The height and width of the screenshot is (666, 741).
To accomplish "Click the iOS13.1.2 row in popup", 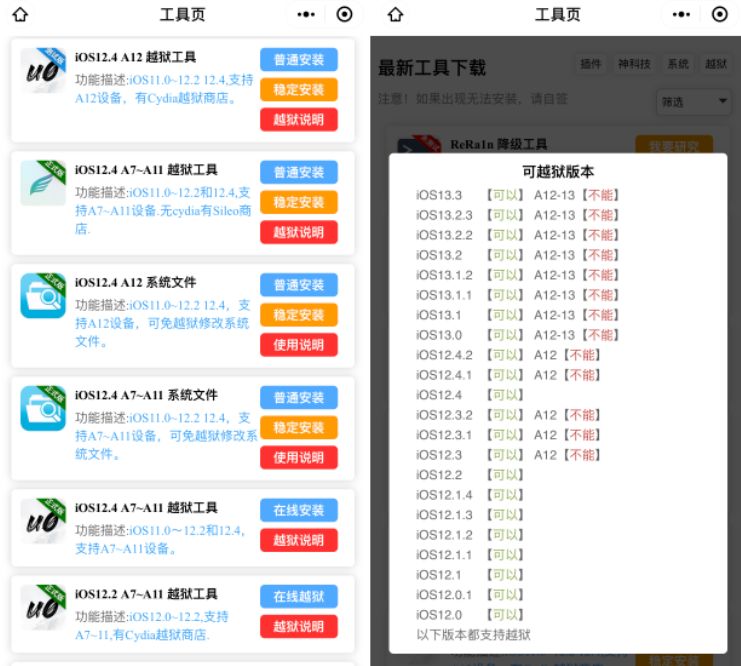I will 517,275.
